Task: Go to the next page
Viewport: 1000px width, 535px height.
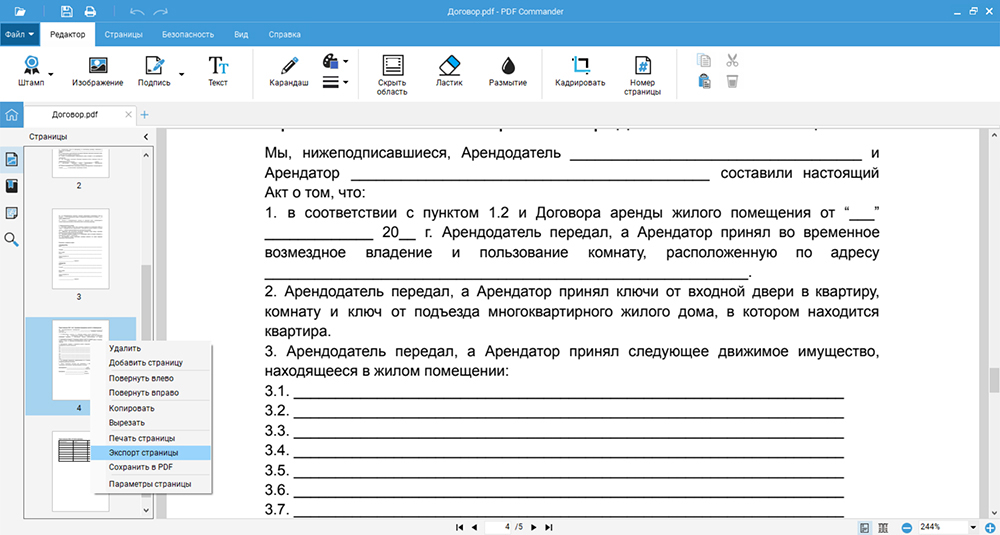Action: pyautogui.click(x=534, y=527)
